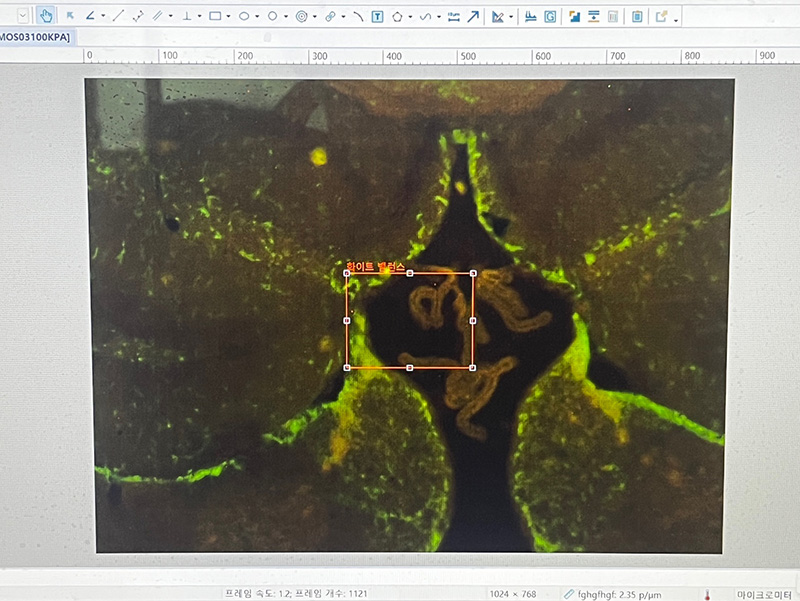Select the polygon drawing tool
This screenshot has height=601, width=800.
[x=398, y=16]
